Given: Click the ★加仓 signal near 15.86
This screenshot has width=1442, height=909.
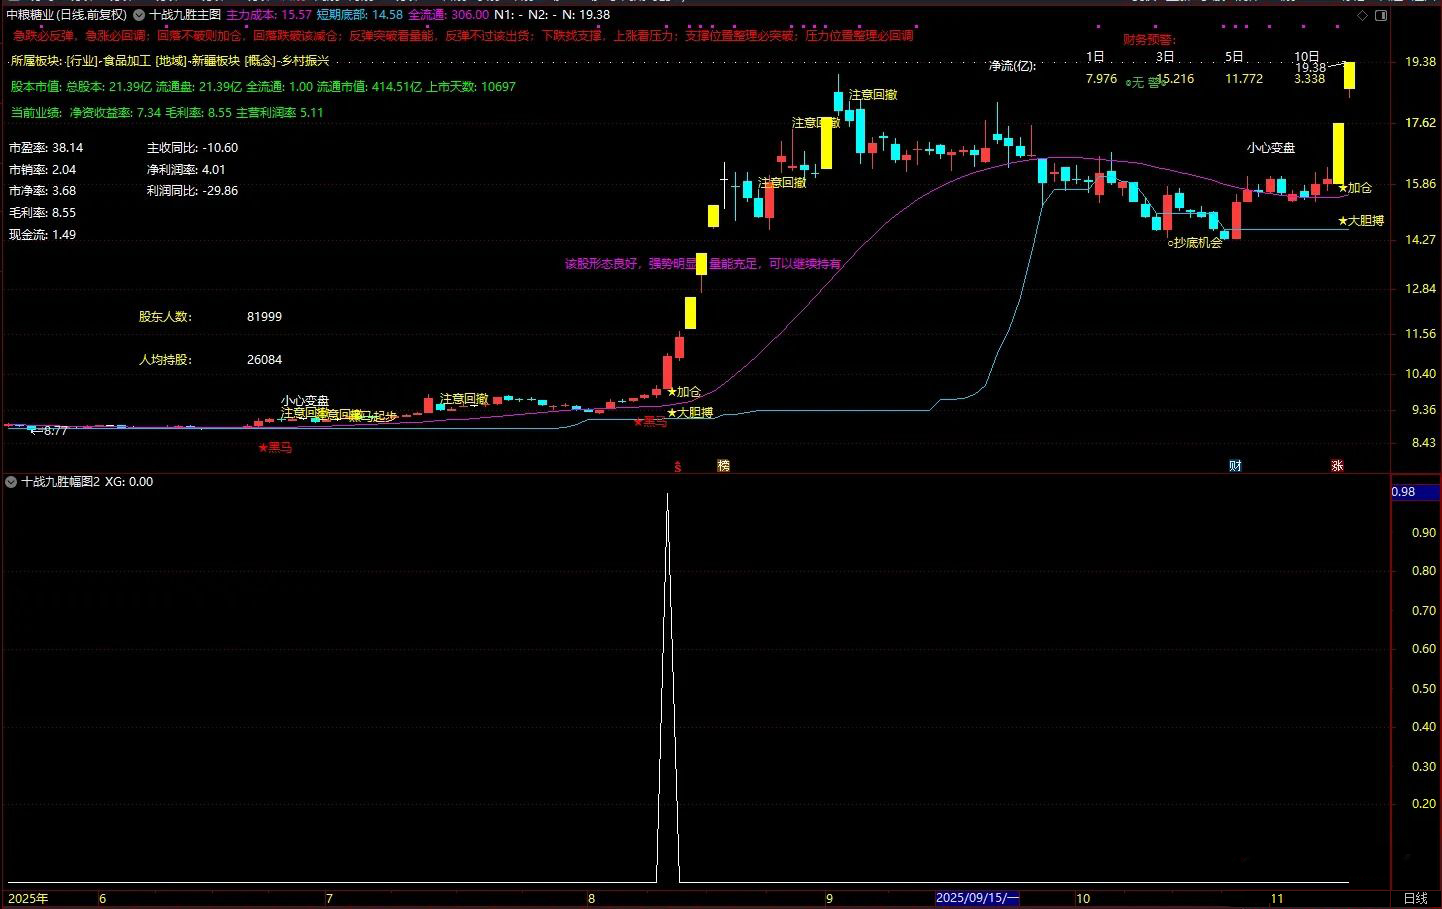Looking at the screenshot, I should pos(1355,188).
